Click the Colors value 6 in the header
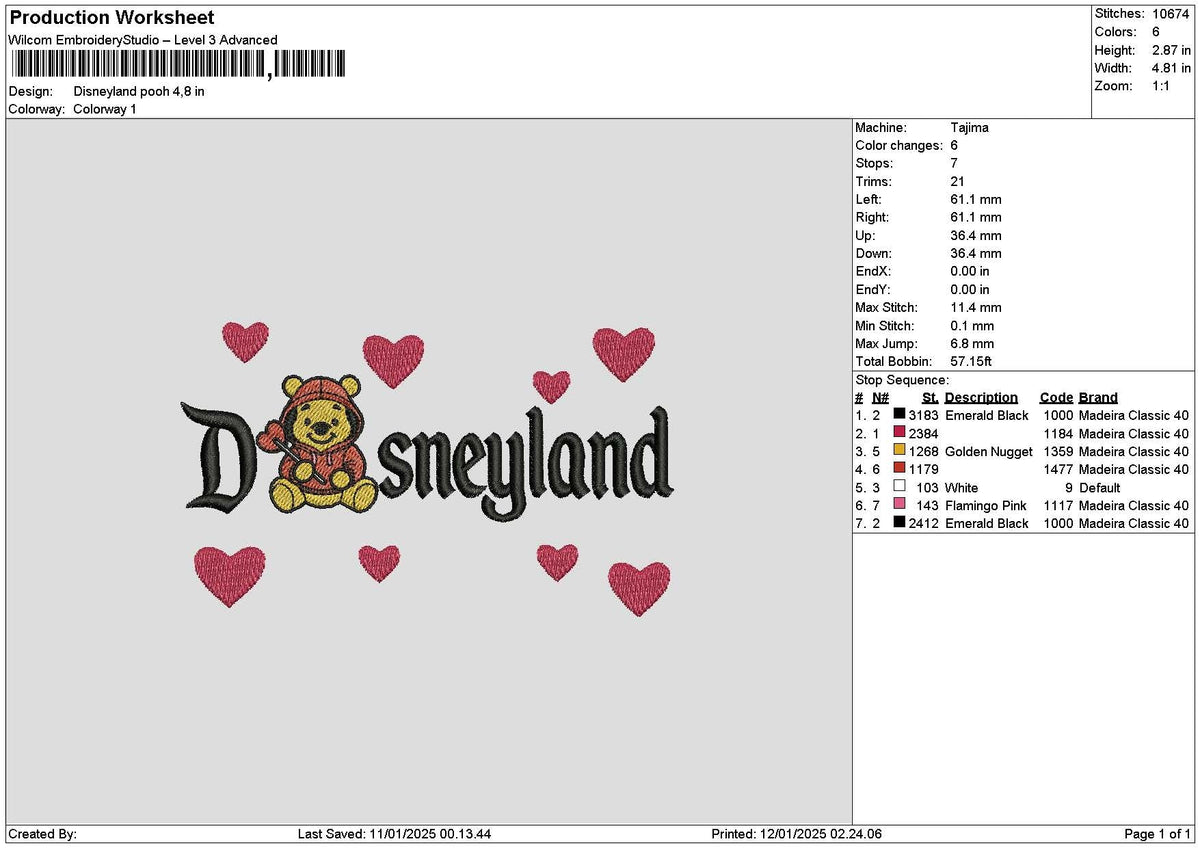1200x848 pixels. click(x=1156, y=32)
